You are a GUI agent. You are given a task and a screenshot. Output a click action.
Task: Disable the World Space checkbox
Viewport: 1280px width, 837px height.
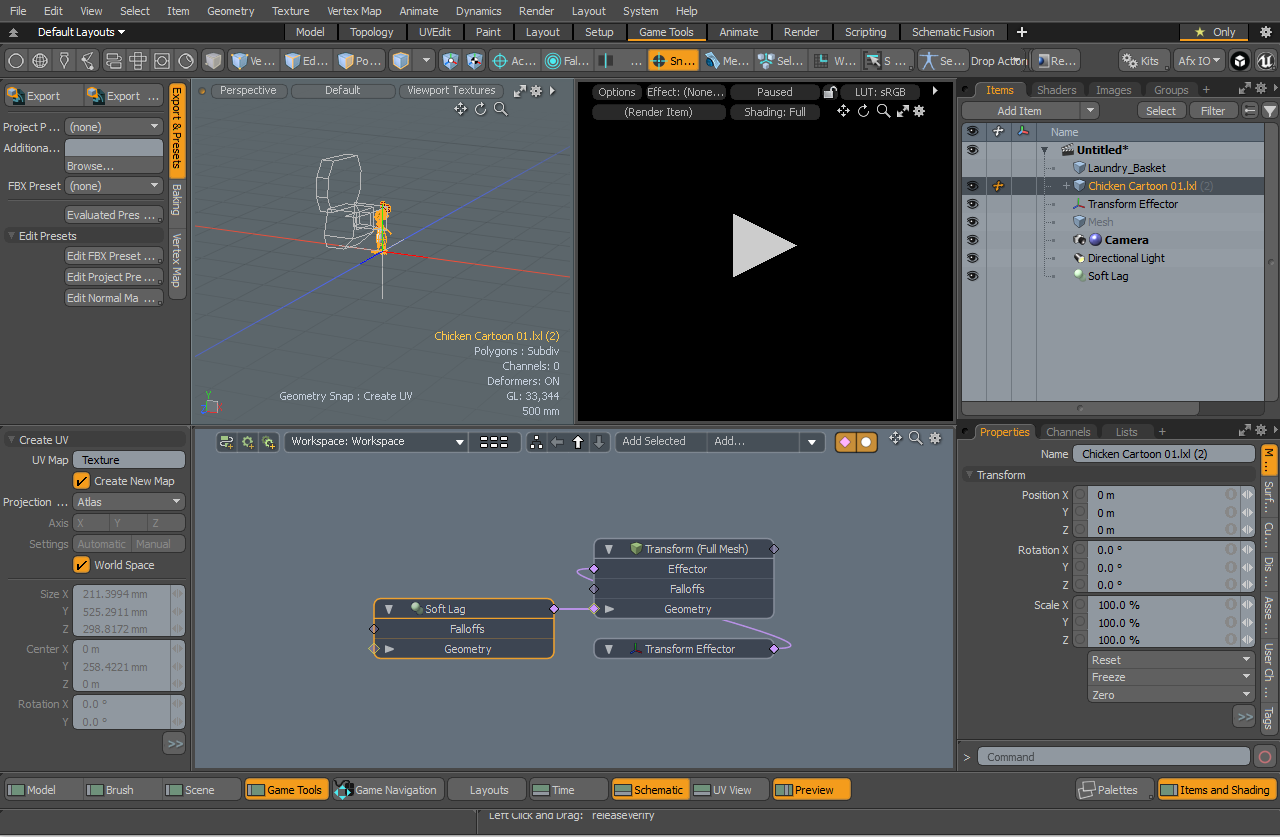(82, 565)
